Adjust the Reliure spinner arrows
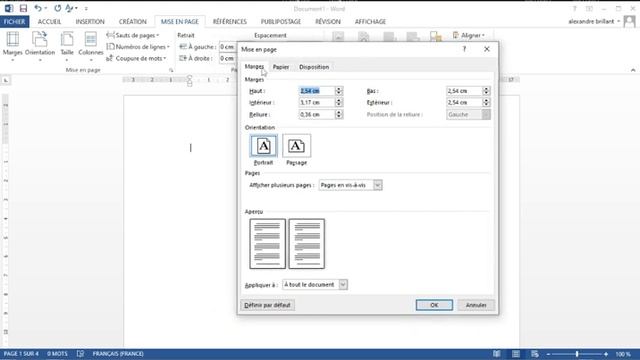Image resolution: width=640 pixels, height=360 pixels. coord(339,115)
